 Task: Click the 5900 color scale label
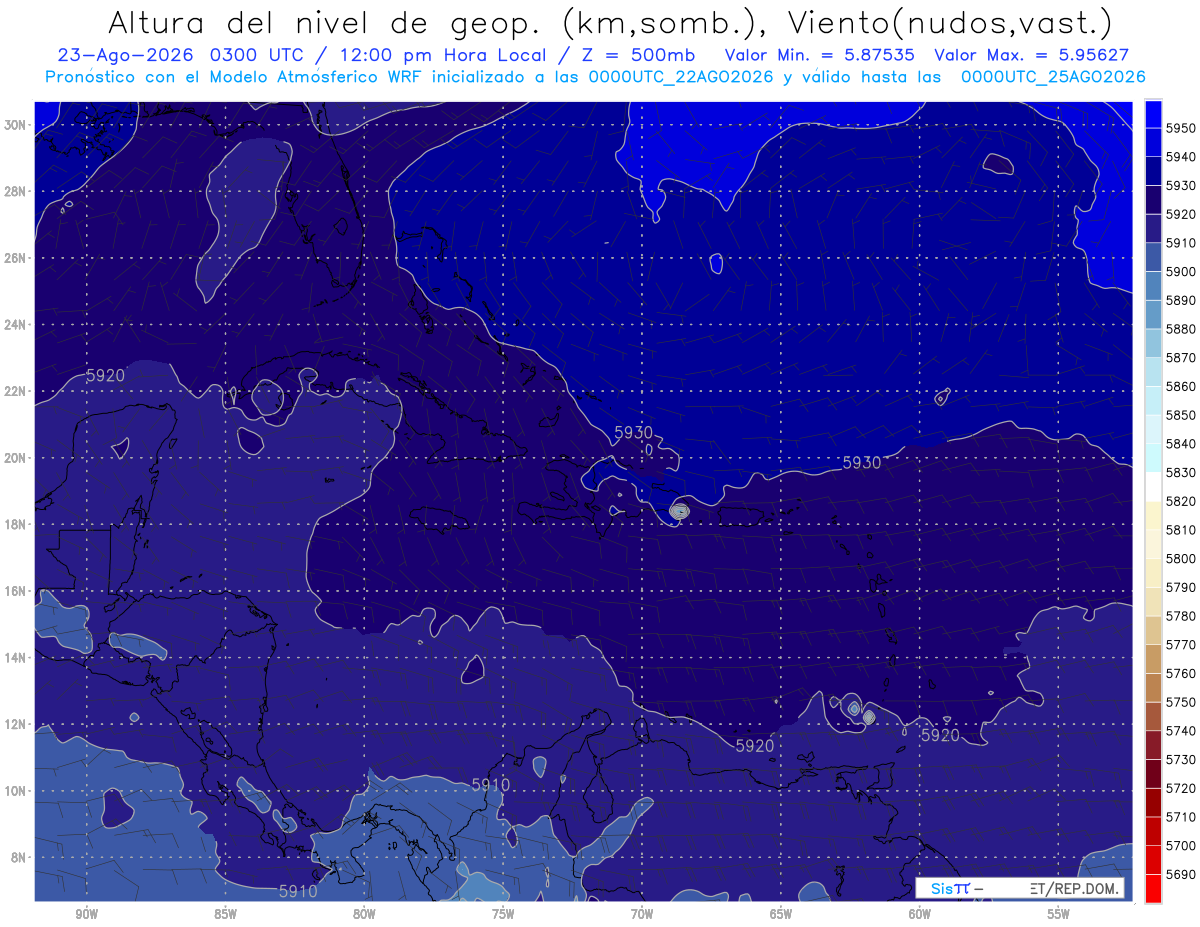(x=1181, y=272)
